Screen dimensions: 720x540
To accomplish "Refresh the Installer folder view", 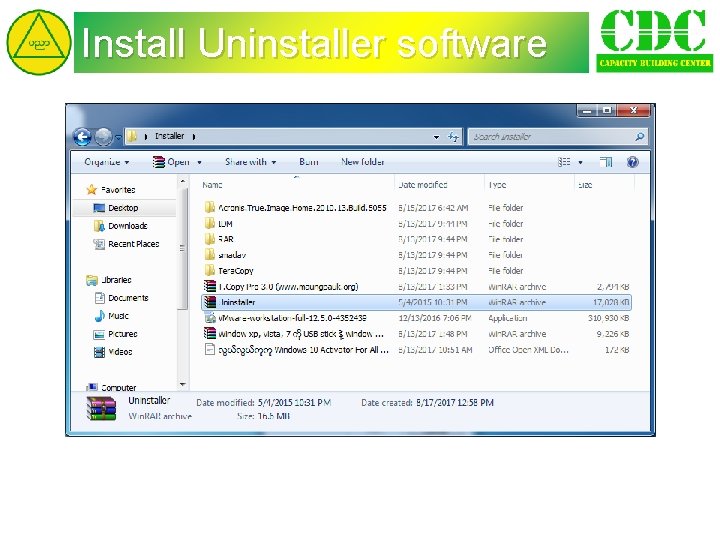I will click(x=453, y=137).
